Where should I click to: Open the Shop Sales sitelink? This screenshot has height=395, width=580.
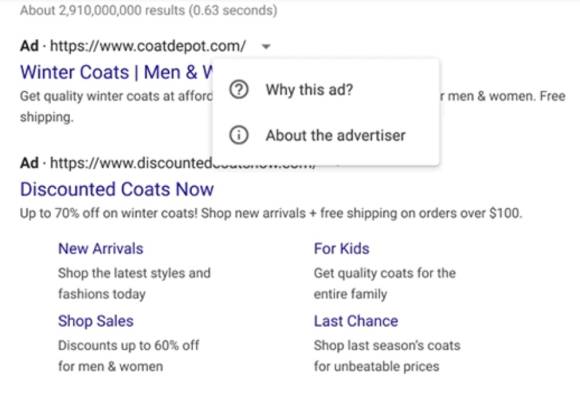coord(96,321)
